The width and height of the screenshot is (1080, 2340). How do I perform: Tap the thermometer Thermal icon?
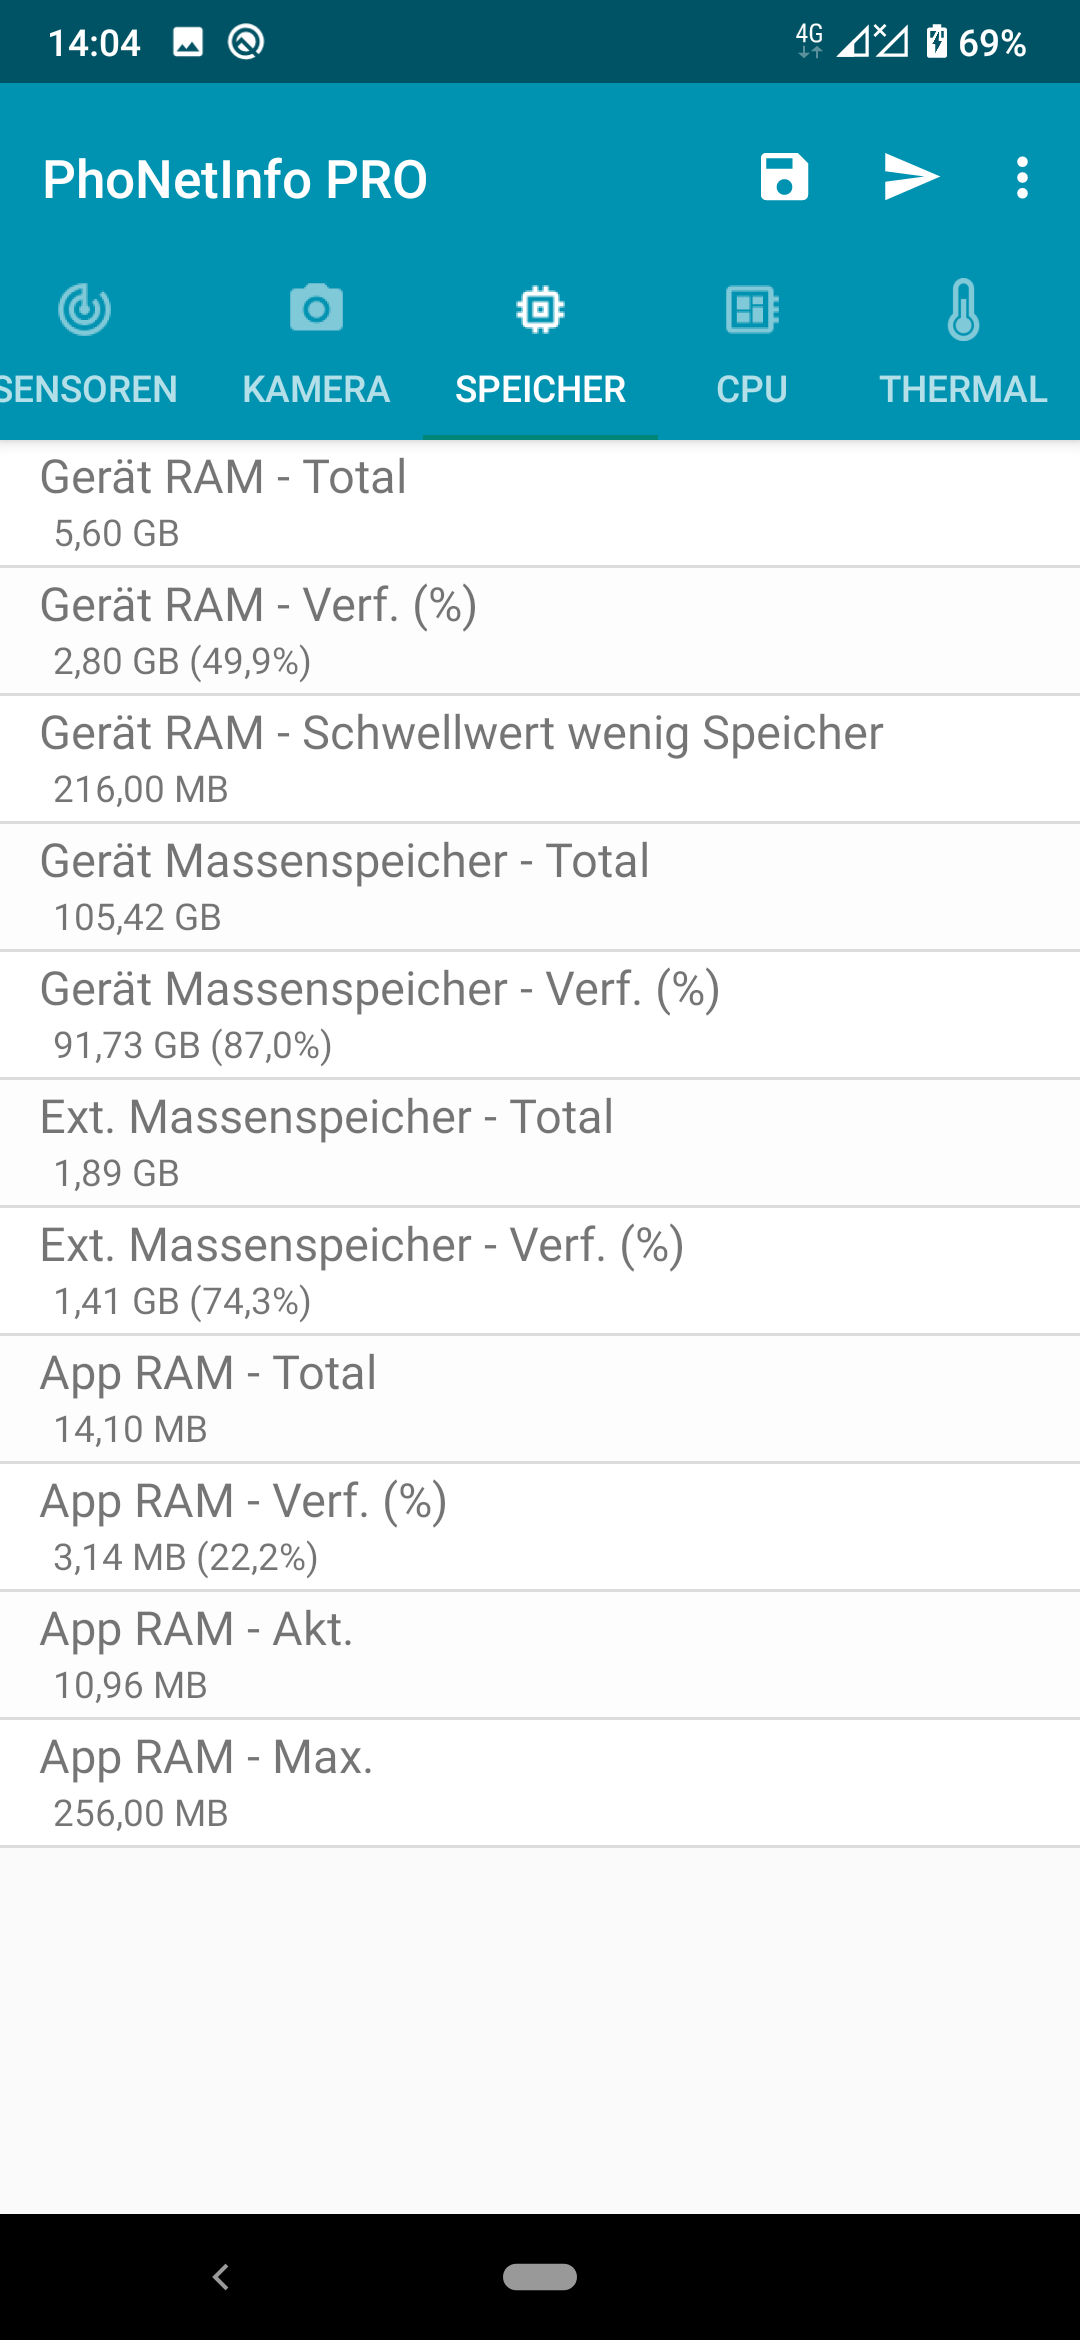pyautogui.click(x=963, y=309)
